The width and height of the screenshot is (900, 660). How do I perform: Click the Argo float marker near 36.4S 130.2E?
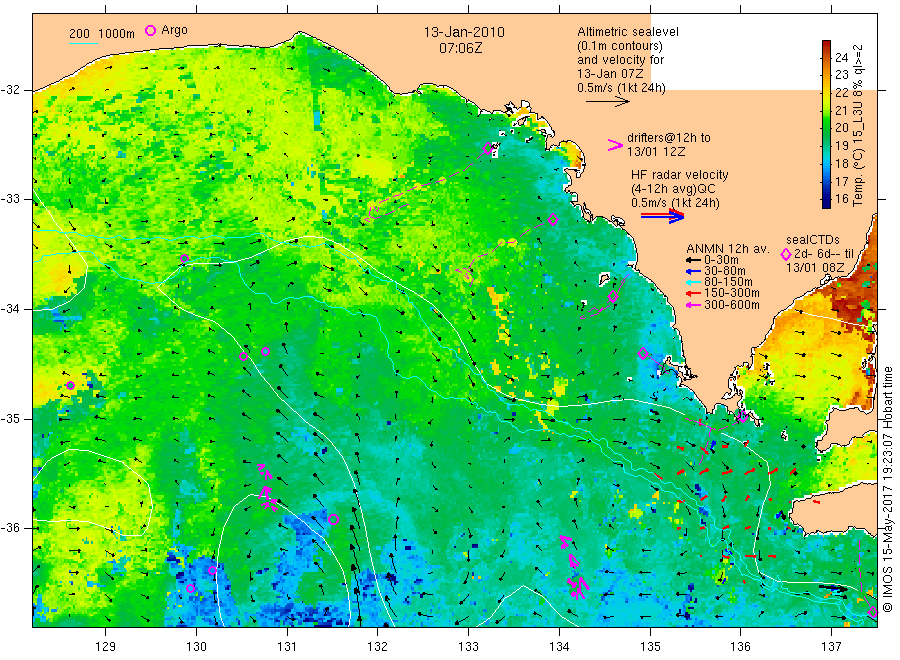click(212, 570)
